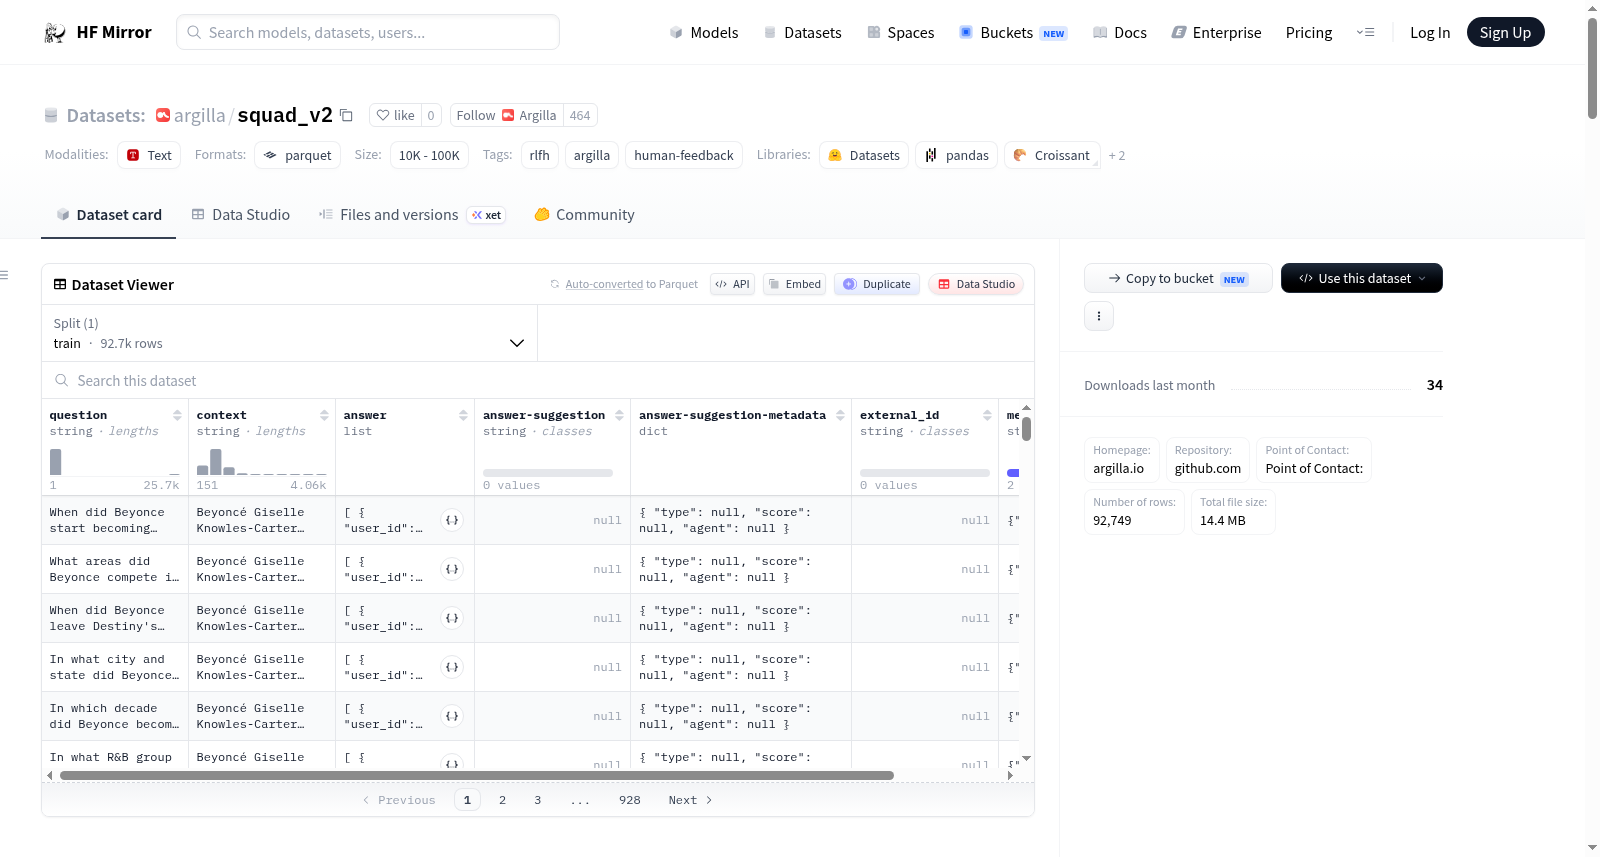This screenshot has height=857, width=1600.
Task: Open Datasets in the top navigation
Action: pos(802,33)
